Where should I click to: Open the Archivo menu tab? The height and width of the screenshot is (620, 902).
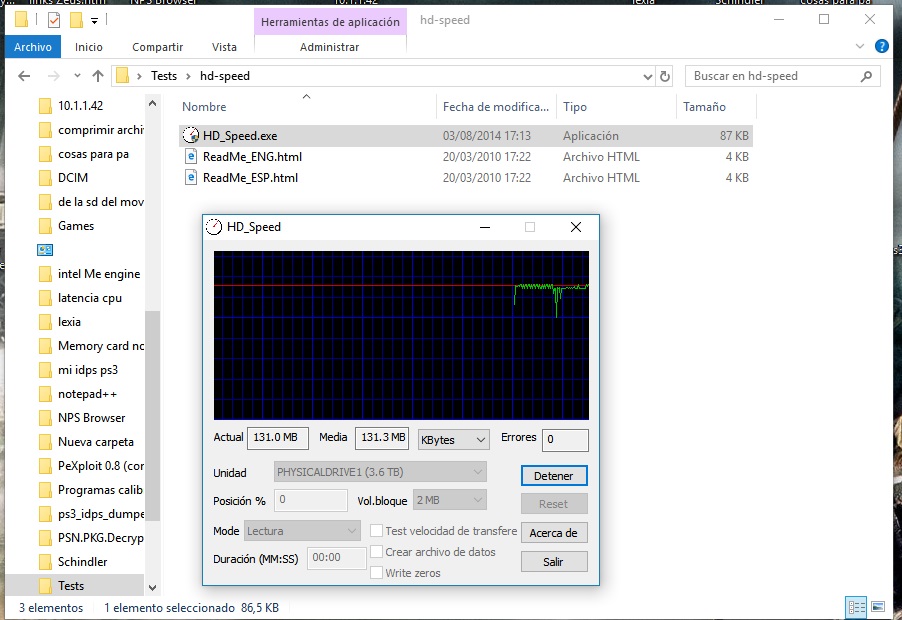[33, 47]
